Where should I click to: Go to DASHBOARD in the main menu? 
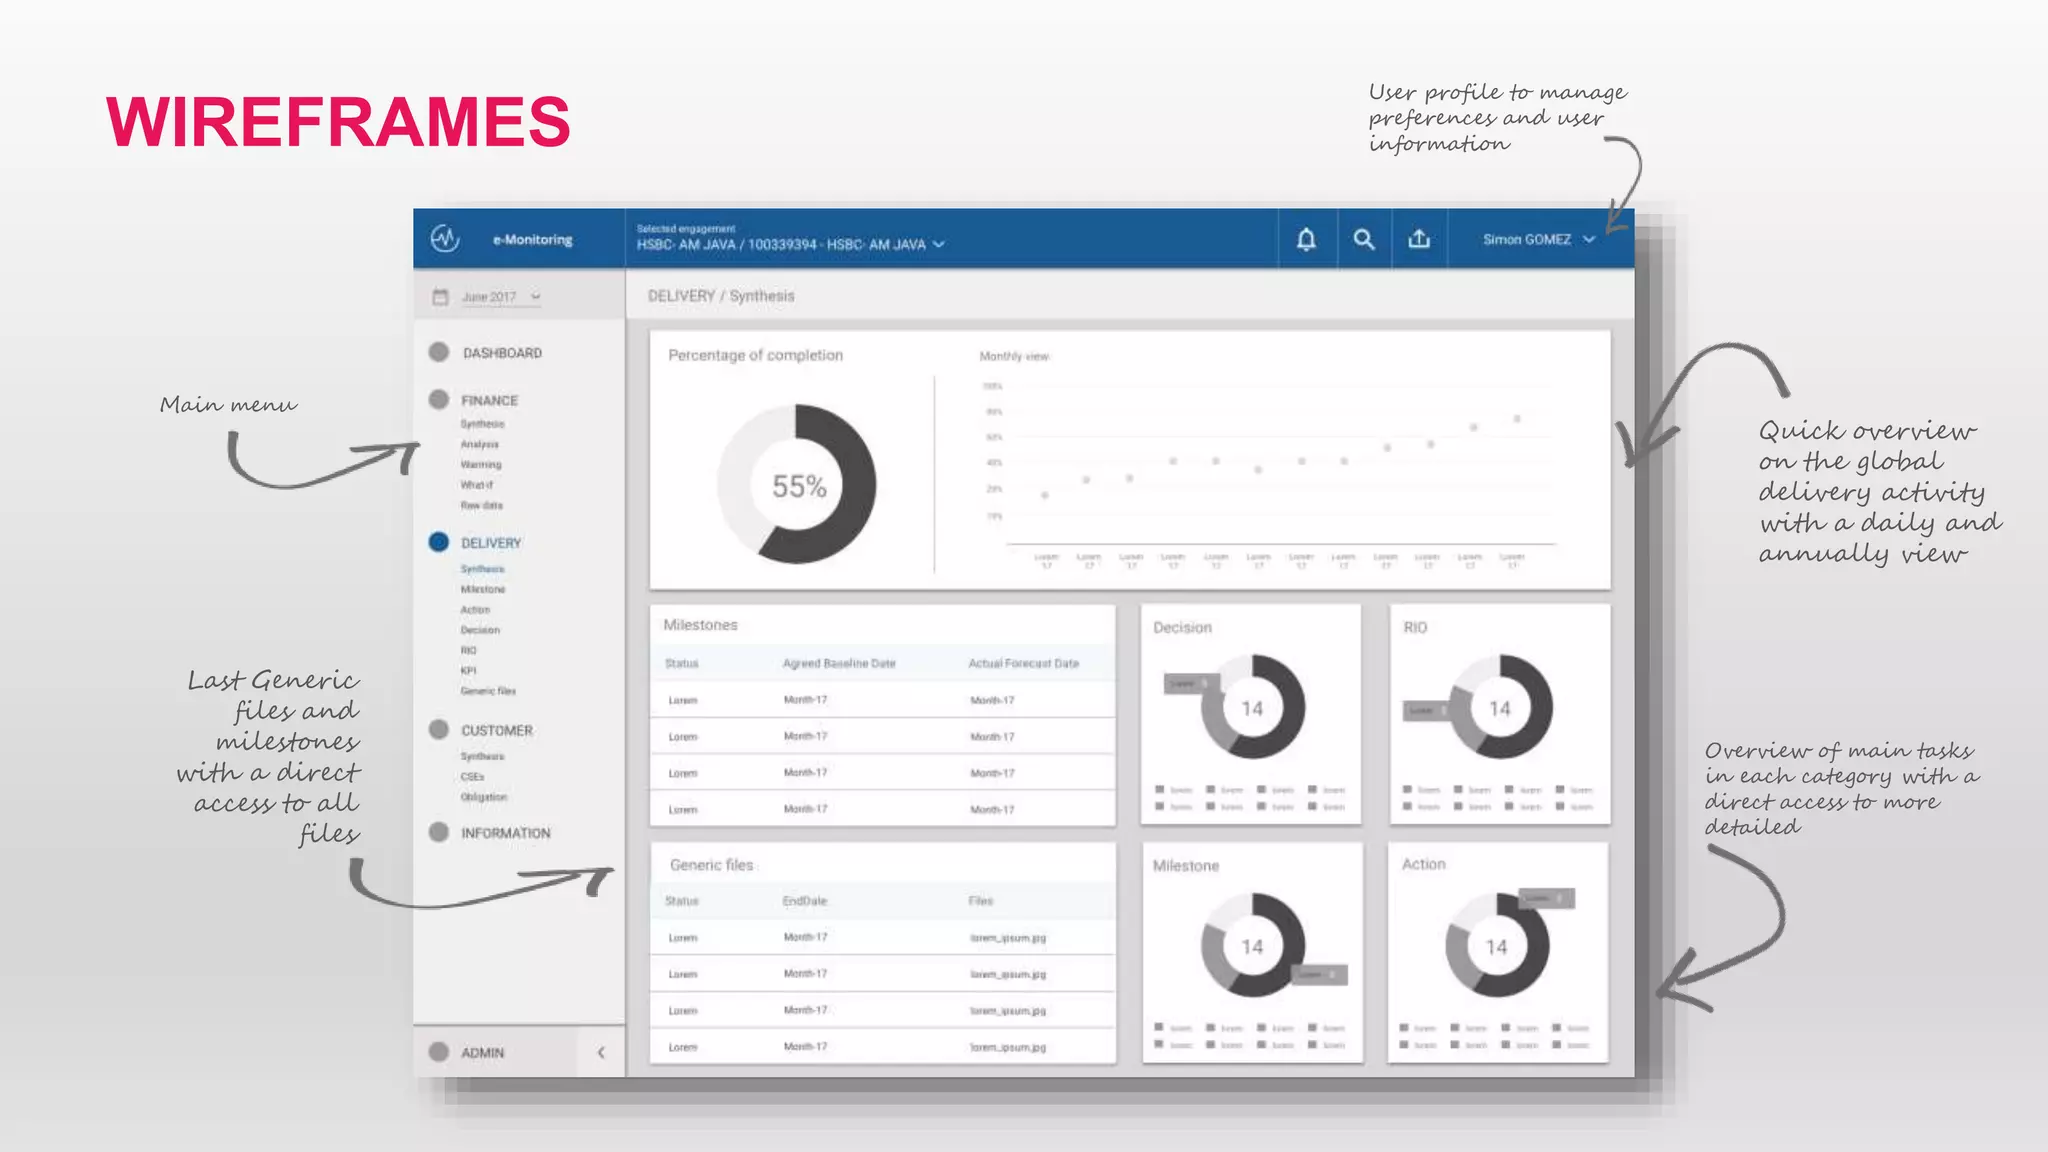coord(502,353)
